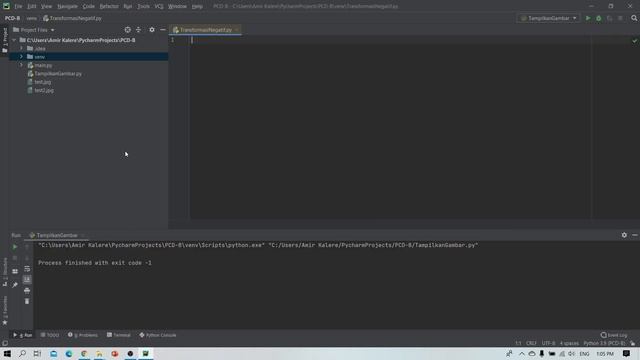Open Windows taskbar search

click(22, 353)
